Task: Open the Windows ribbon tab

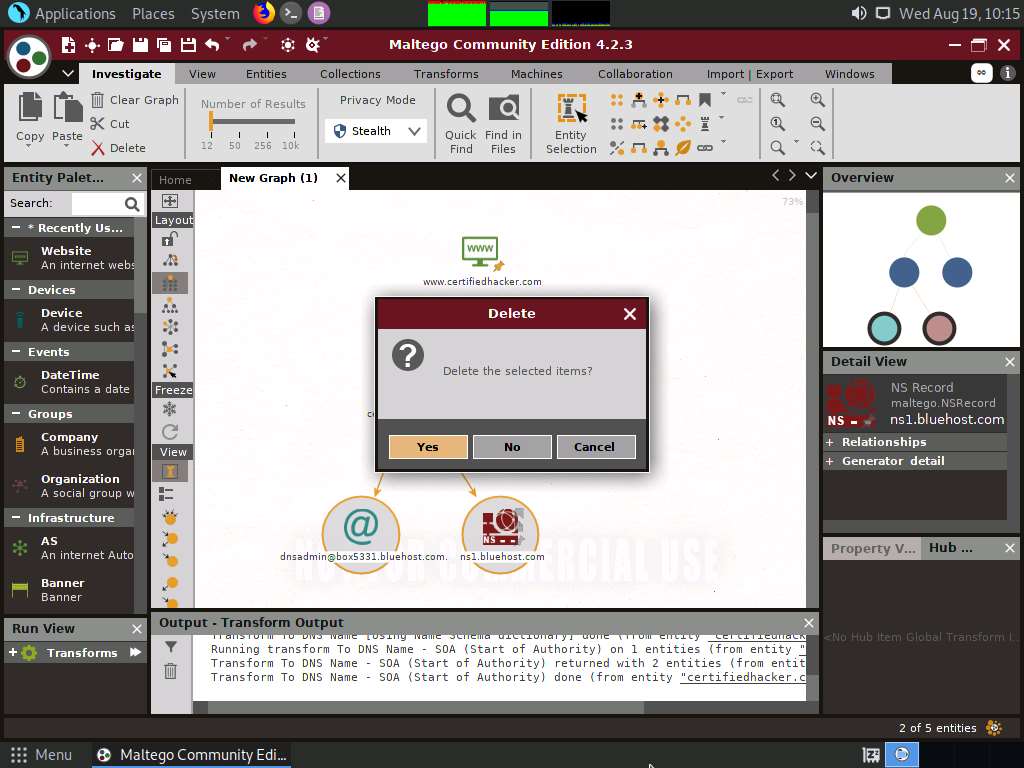Action: 849,74
